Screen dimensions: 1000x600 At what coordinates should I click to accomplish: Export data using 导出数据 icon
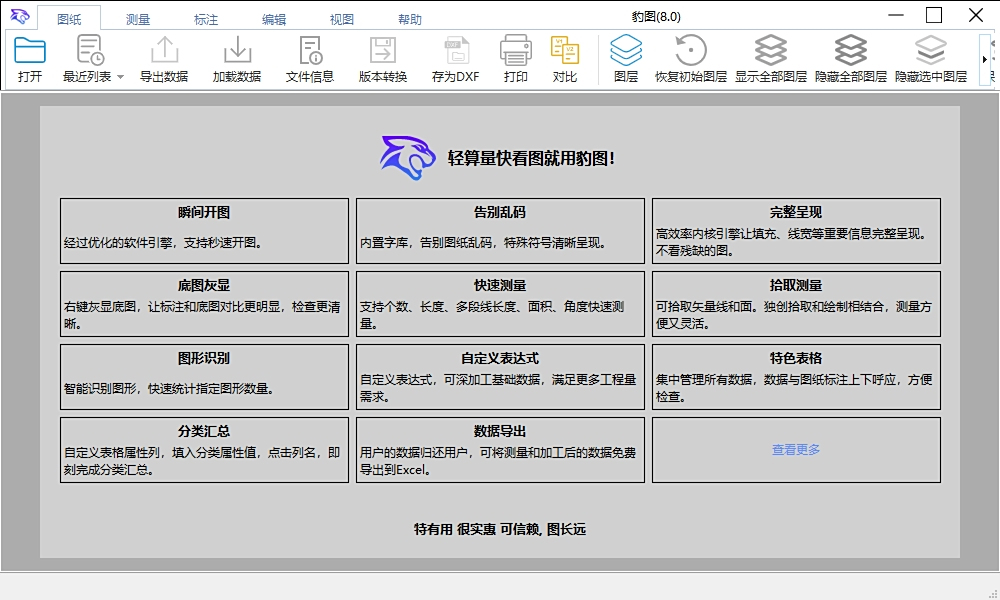click(x=162, y=58)
